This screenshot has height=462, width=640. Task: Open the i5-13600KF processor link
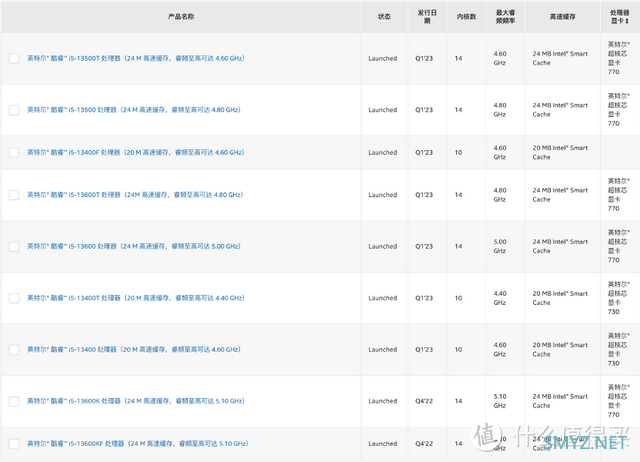138,443
